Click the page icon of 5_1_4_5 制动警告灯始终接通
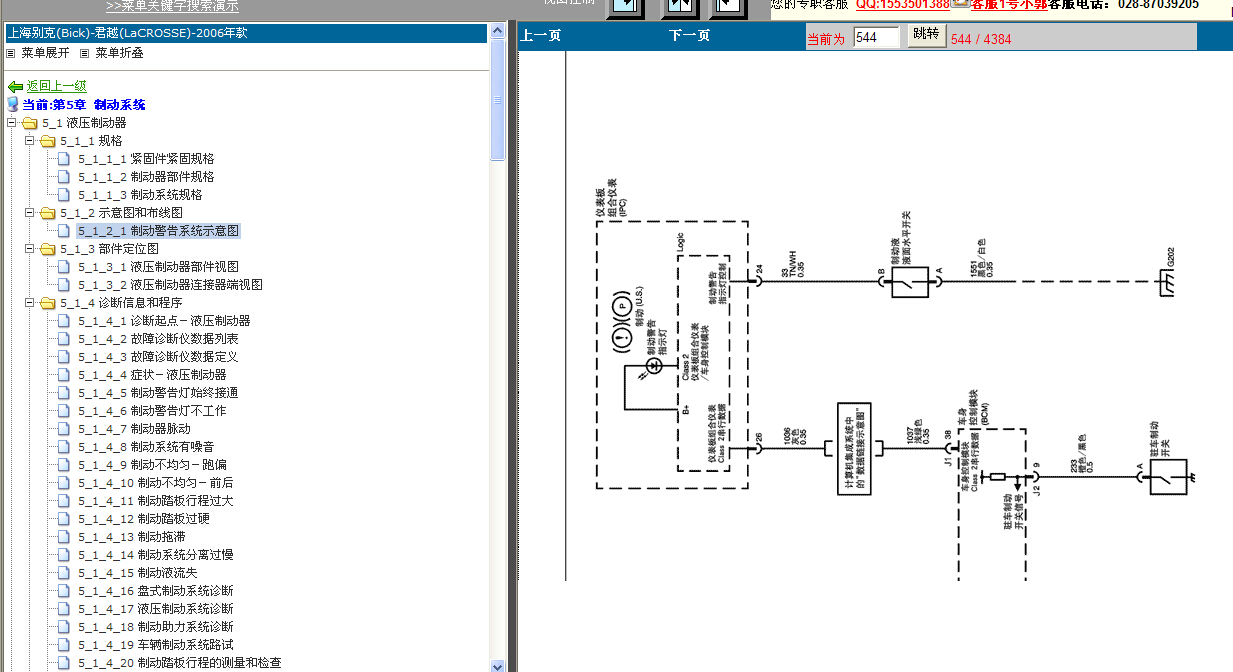Image resolution: width=1233 pixels, height=672 pixels. pos(65,393)
